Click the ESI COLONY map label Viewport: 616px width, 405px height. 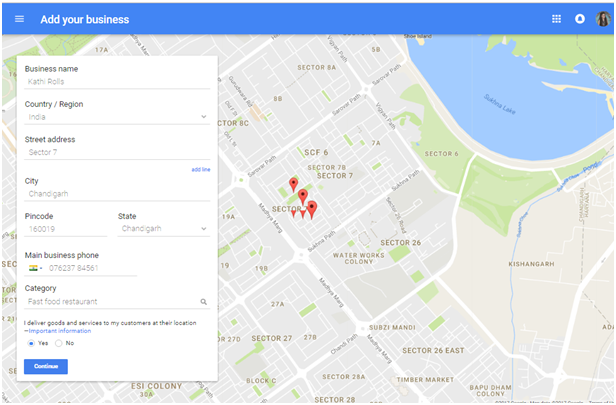(x=156, y=386)
